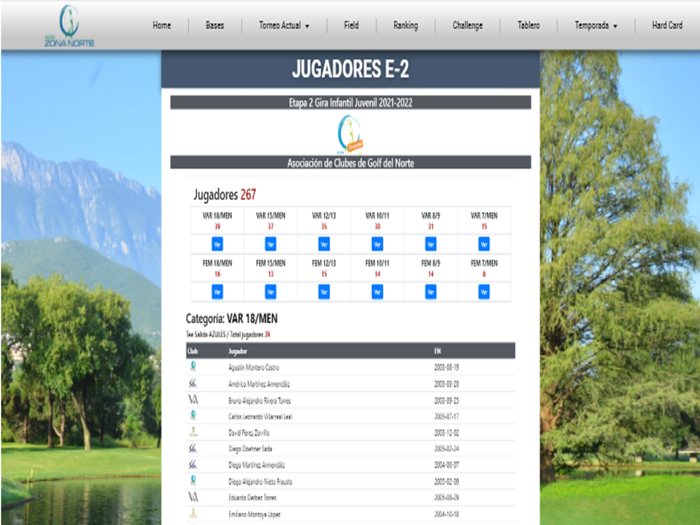Viewport: 700px width, 525px height.
Task: Click birth date 2004-10-18
Action: pos(446,514)
